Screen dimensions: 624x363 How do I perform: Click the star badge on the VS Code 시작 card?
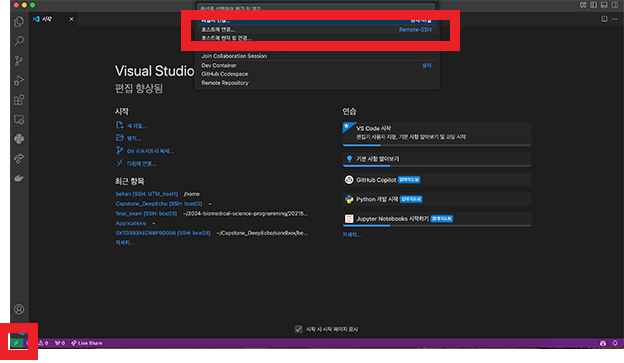coord(347,127)
